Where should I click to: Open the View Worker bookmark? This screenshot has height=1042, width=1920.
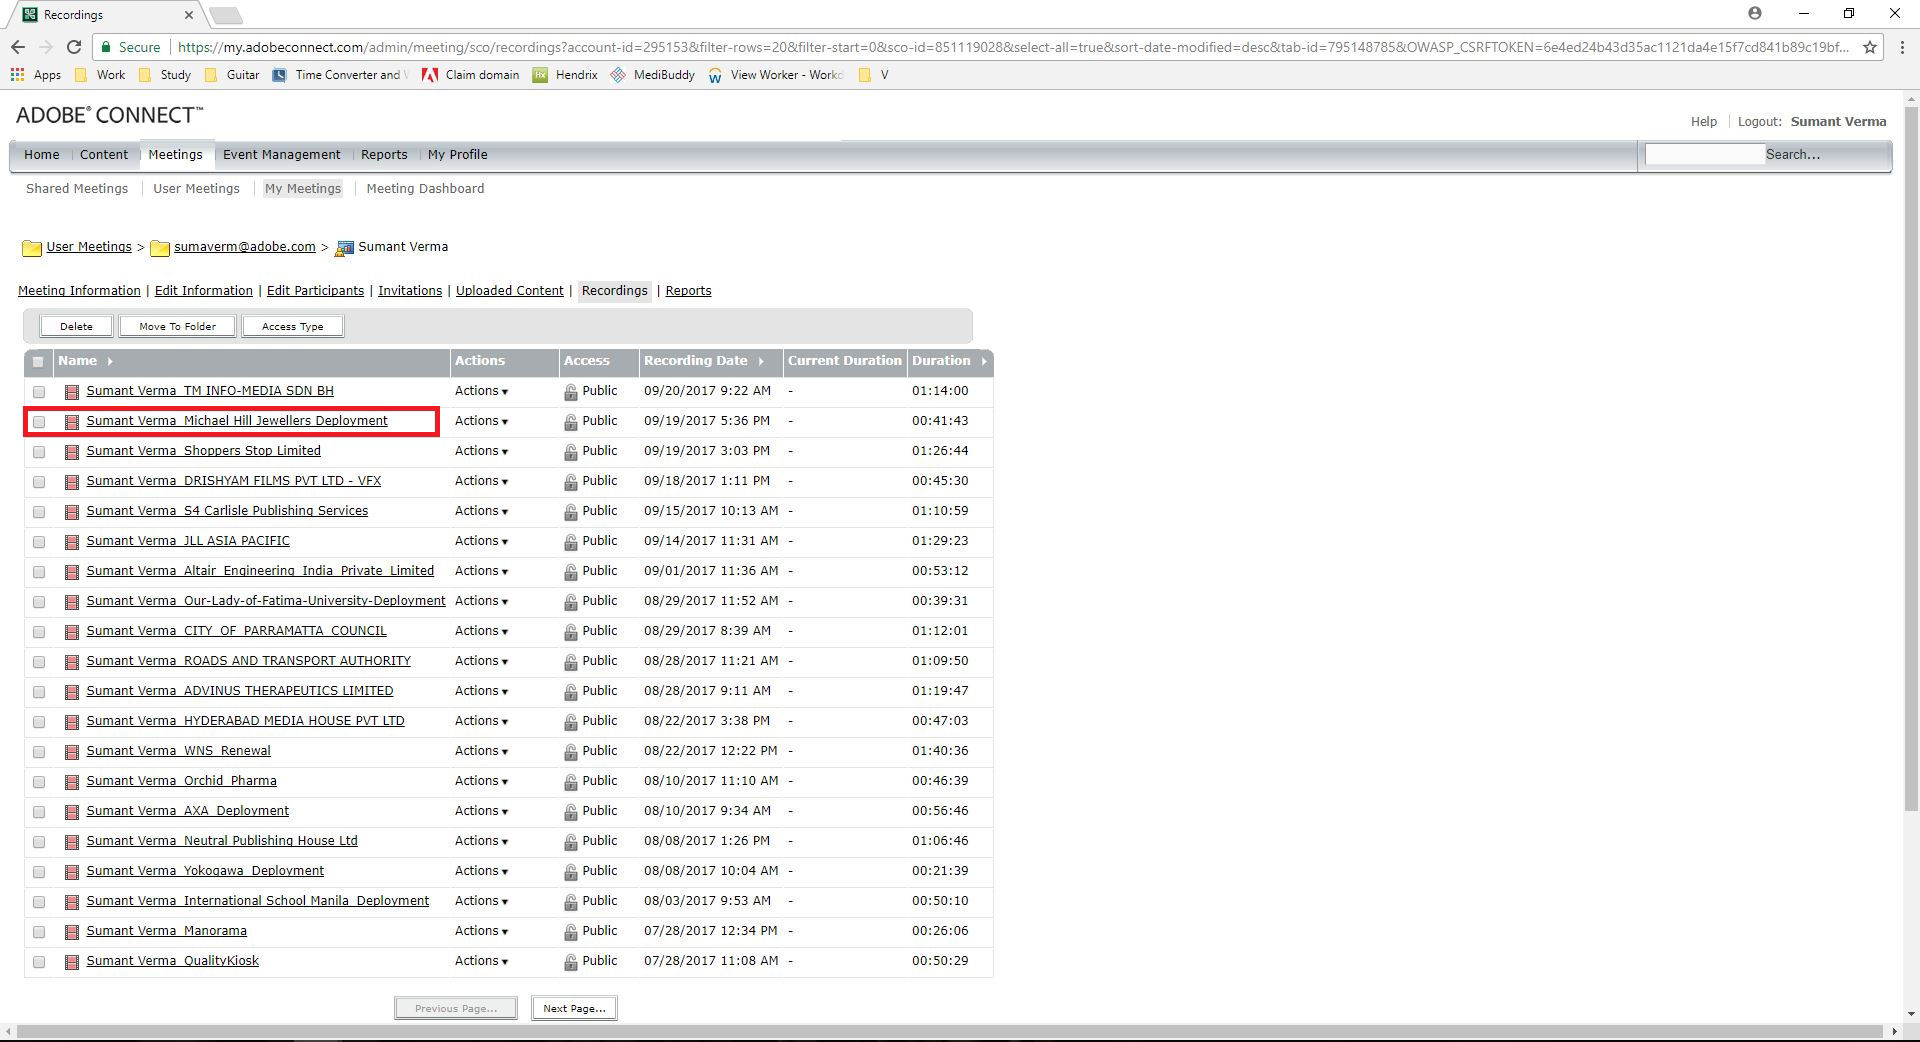(776, 75)
